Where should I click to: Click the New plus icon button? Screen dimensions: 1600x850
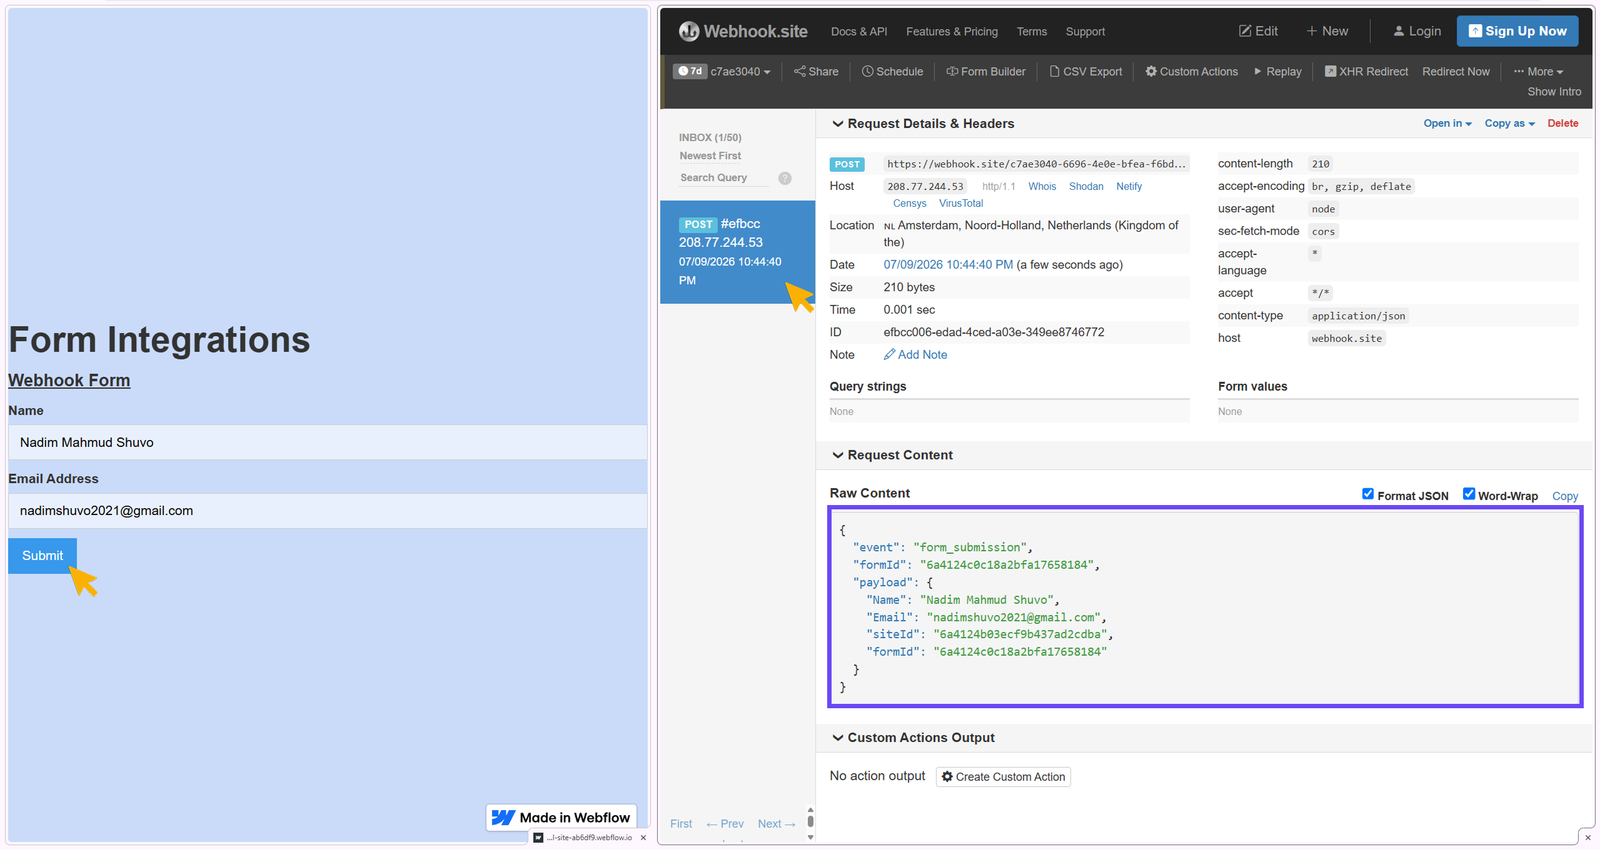pyautogui.click(x=1327, y=31)
